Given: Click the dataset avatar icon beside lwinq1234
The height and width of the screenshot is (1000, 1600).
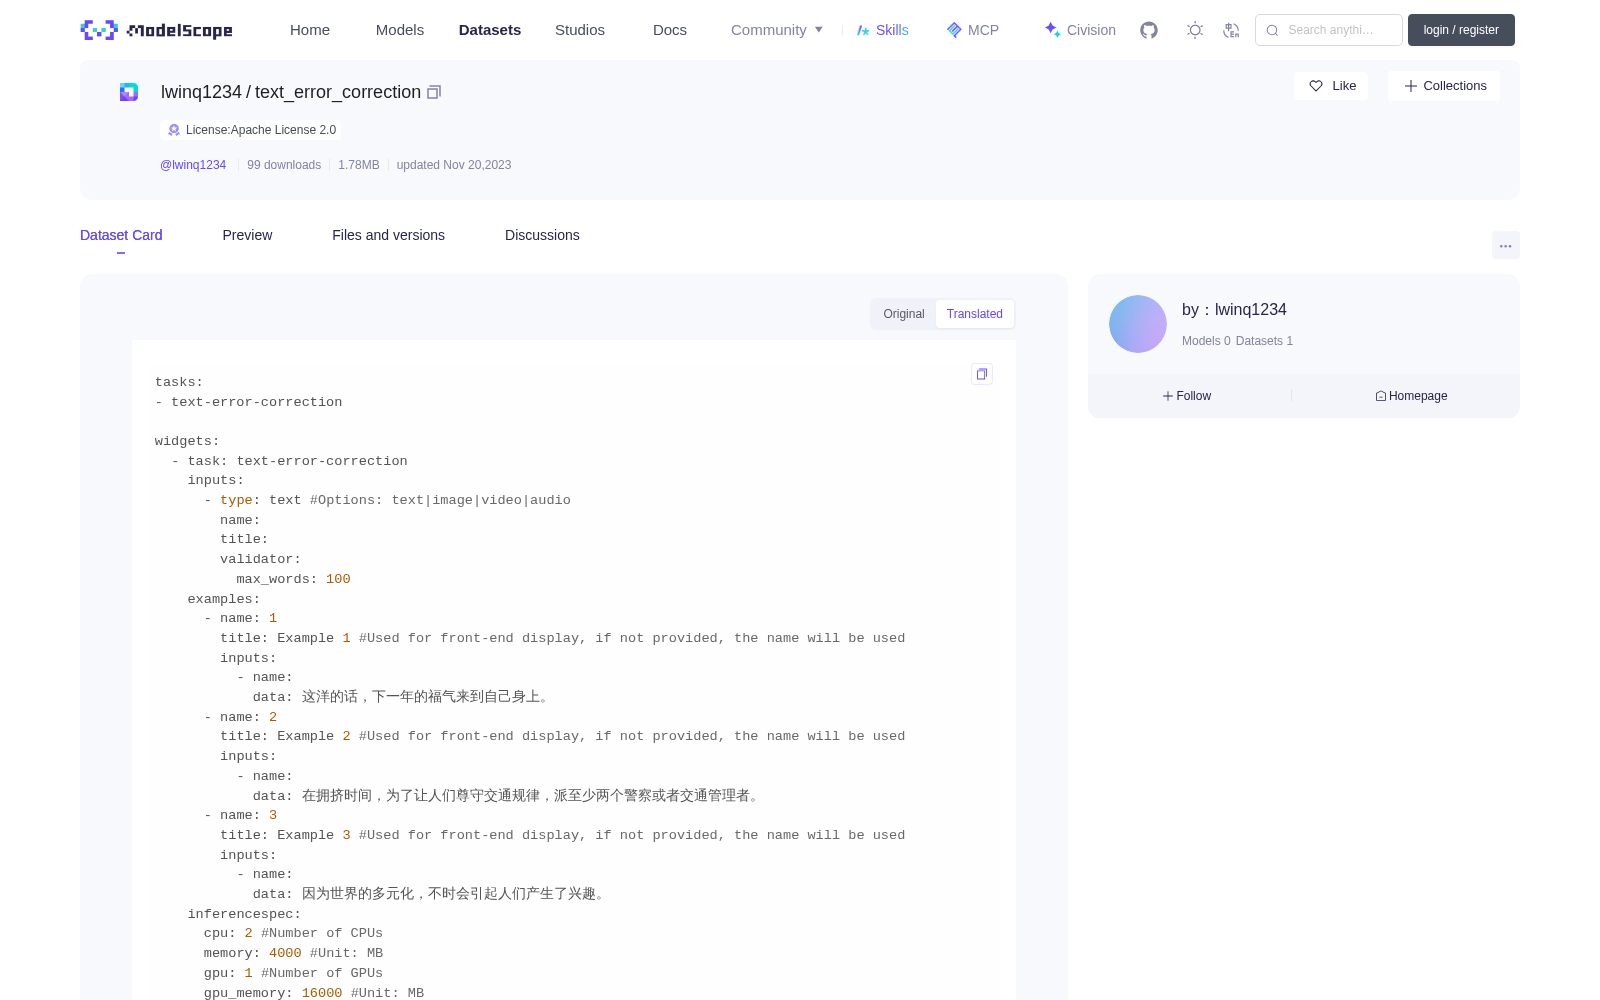Looking at the screenshot, I should click(129, 92).
